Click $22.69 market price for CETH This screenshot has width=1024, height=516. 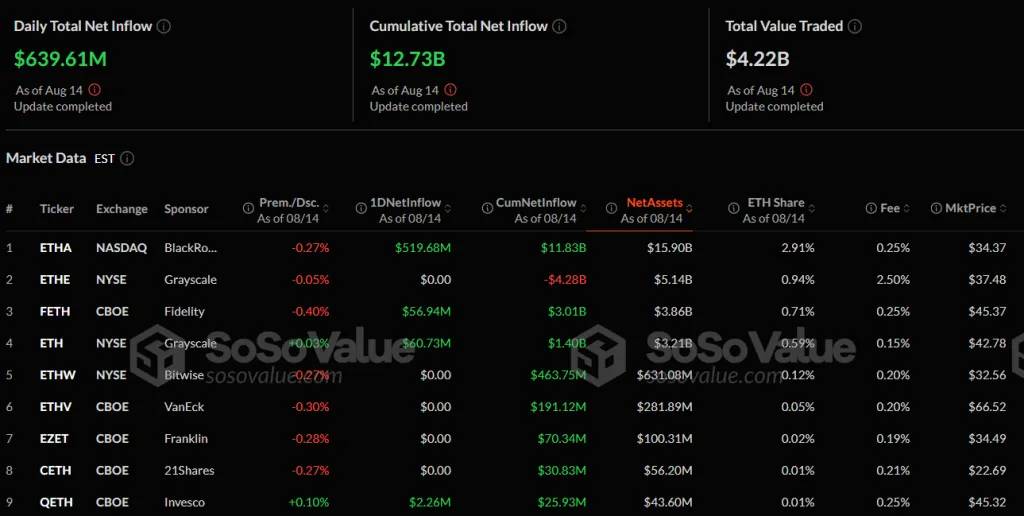pyautogui.click(x=987, y=470)
